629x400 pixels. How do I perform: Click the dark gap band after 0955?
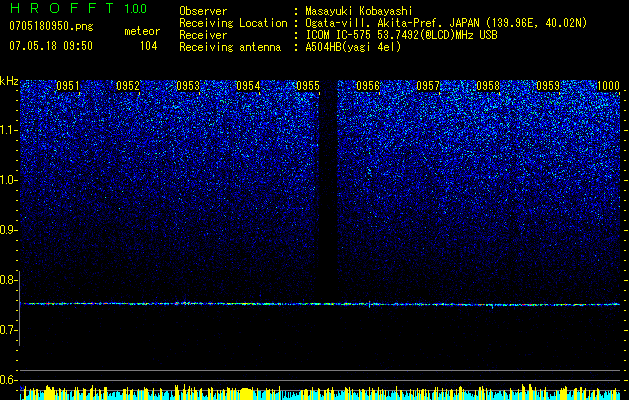329,191
